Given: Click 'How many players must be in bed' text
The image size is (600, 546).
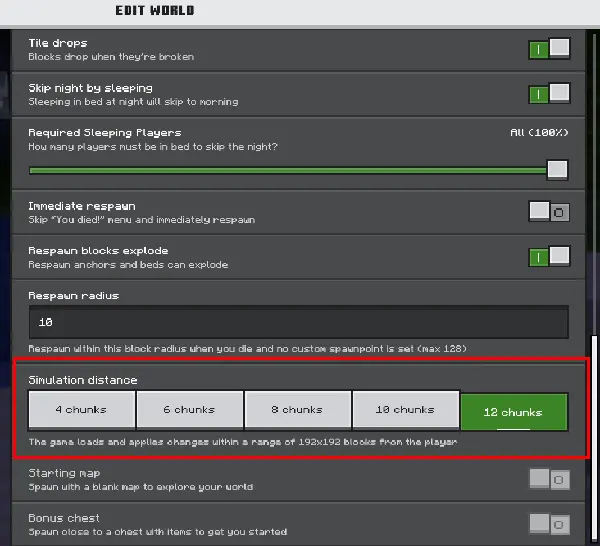Looking at the screenshot, I should [x=153, y=147].
